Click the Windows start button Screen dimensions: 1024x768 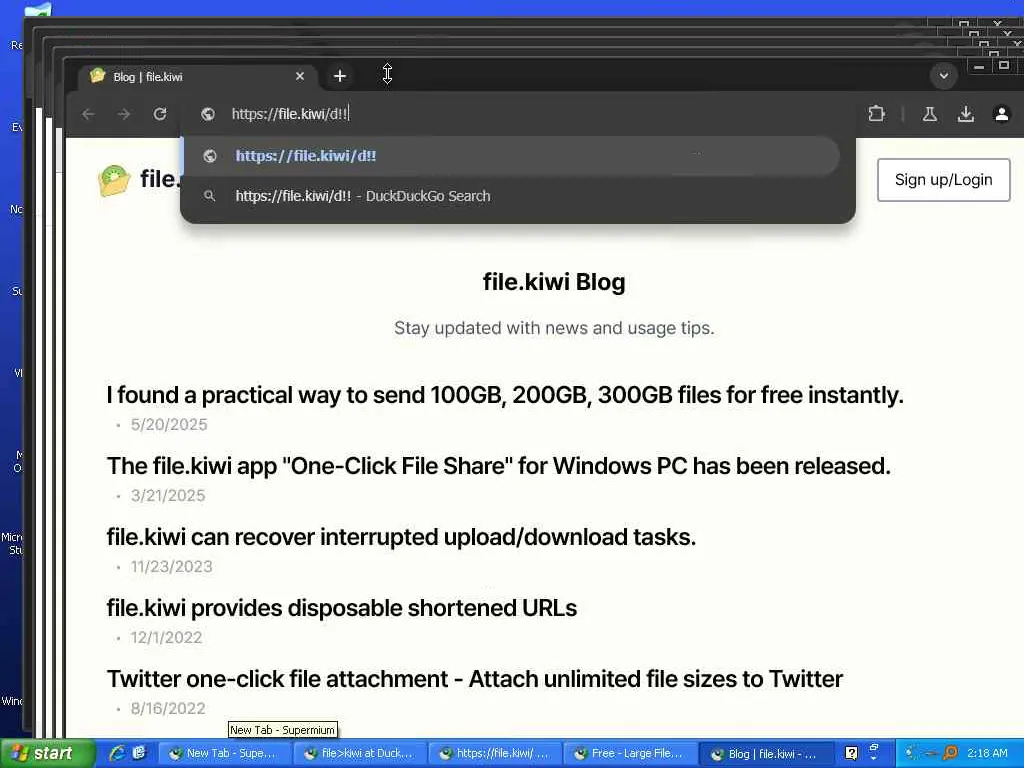click(46, 754)
